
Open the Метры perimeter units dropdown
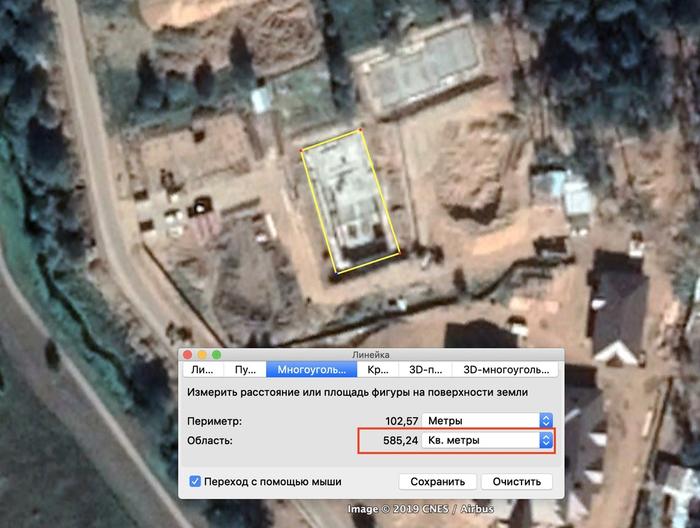tap(487, 421)
